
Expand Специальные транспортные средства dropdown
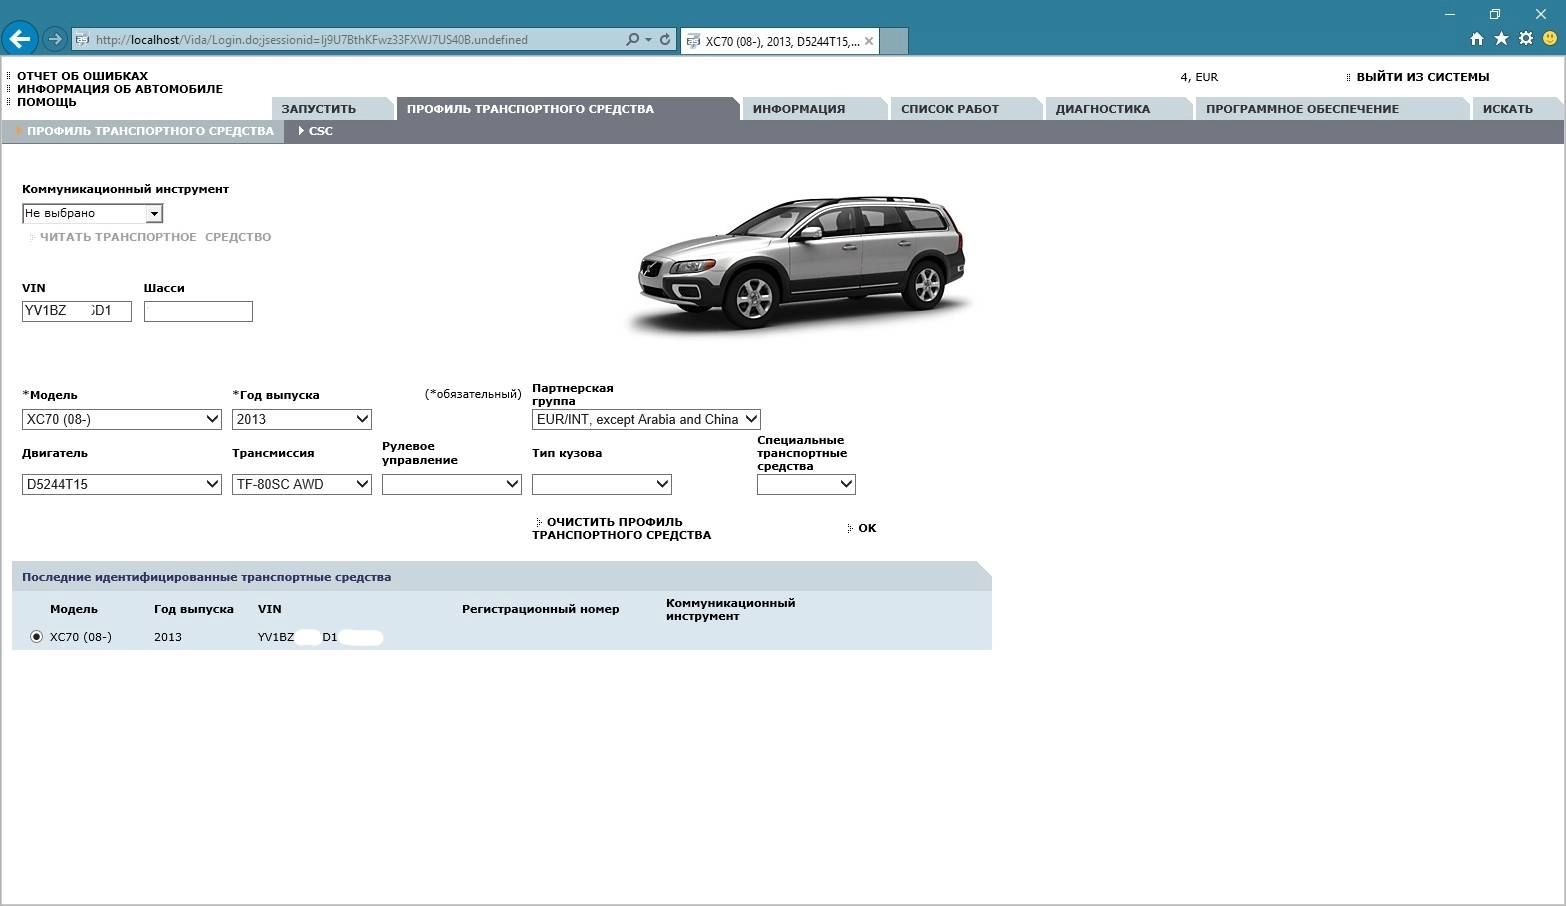coord(806,484)
